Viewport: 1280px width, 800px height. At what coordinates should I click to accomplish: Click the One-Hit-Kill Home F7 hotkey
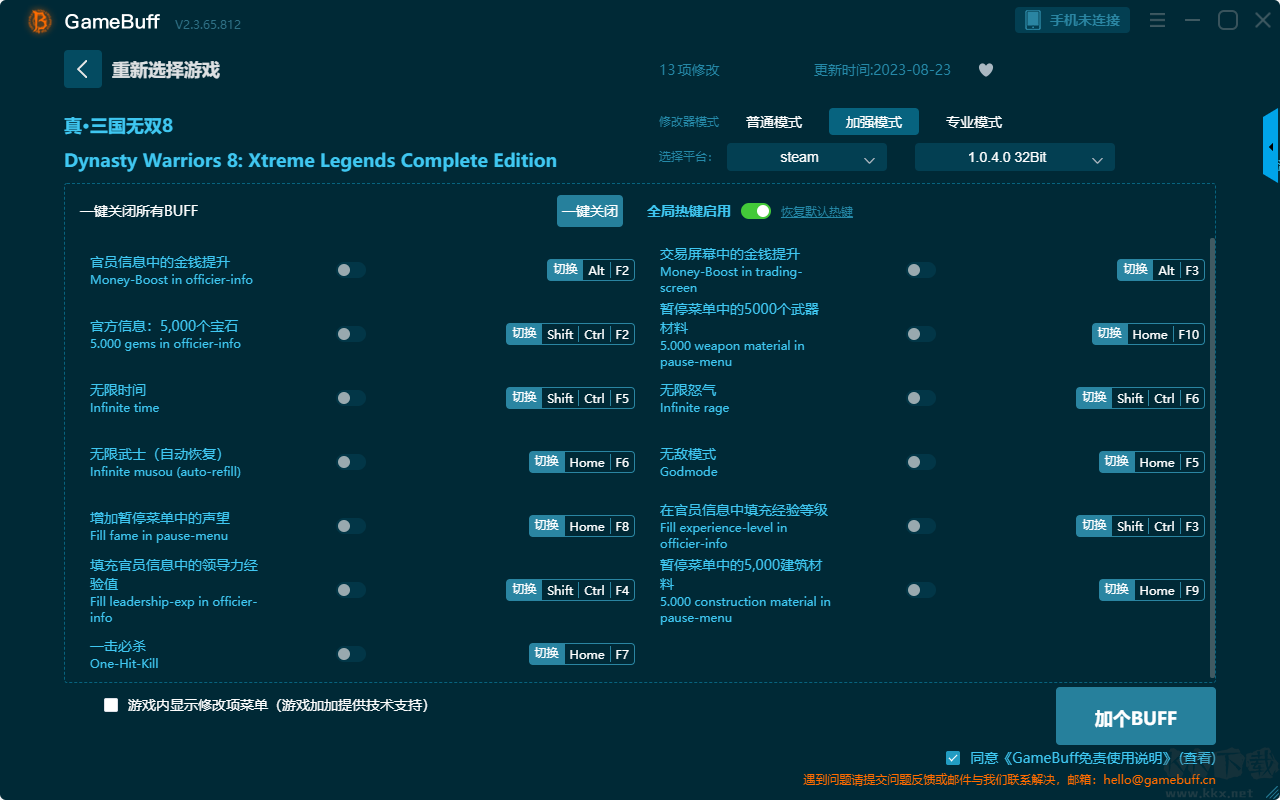pyautogui.click(x=582, y=654)
